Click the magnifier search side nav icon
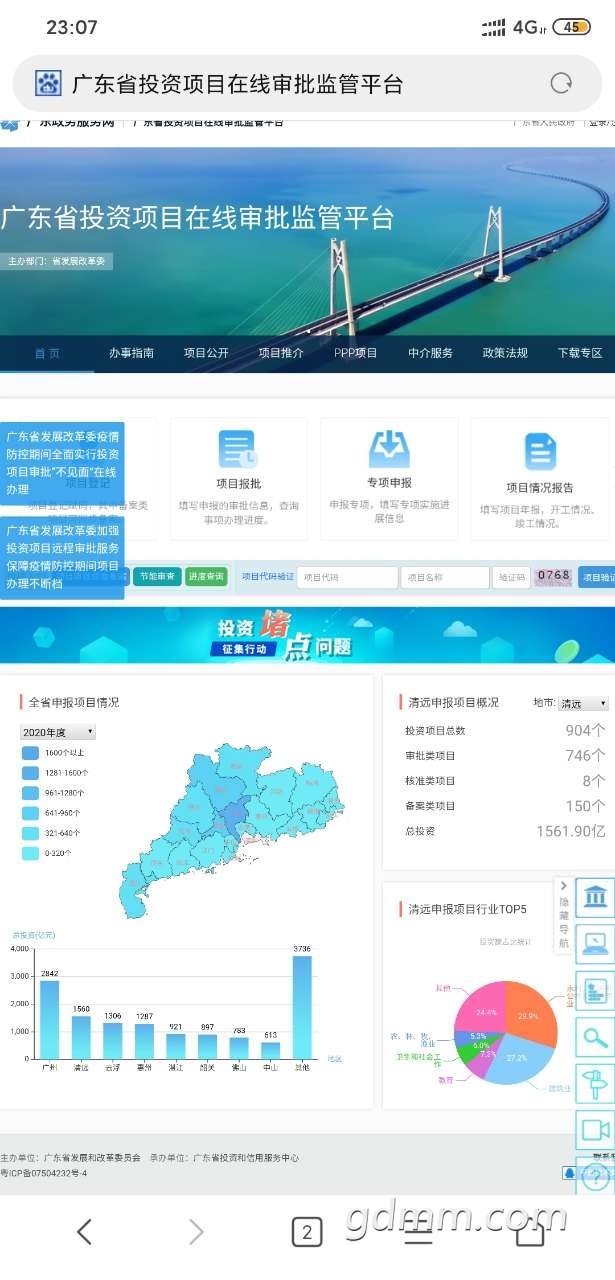This screenshot has height=1280, width=615. 595,1037
